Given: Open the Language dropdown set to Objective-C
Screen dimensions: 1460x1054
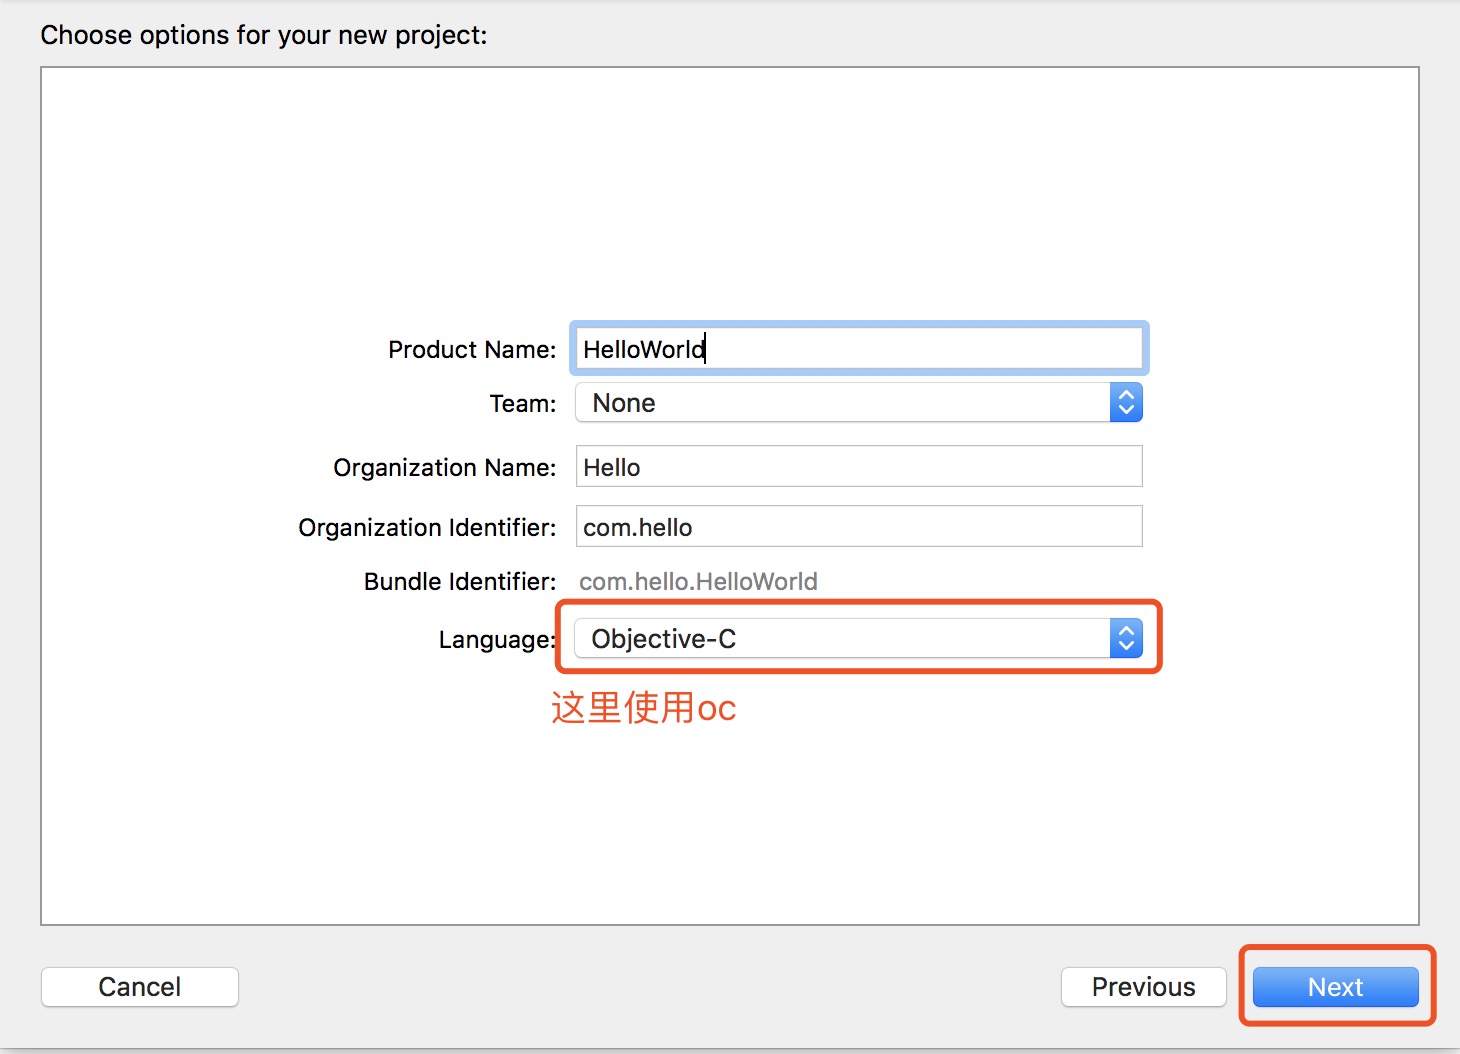Looking at the screenshot, I should [859, 638].
